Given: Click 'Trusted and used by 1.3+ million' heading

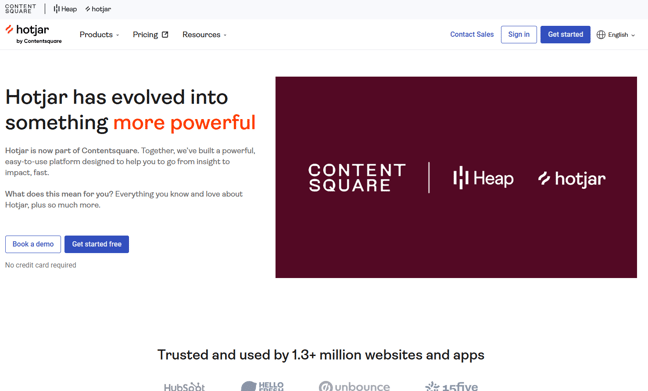Looking at the screenshot, I should click(321, 355).
